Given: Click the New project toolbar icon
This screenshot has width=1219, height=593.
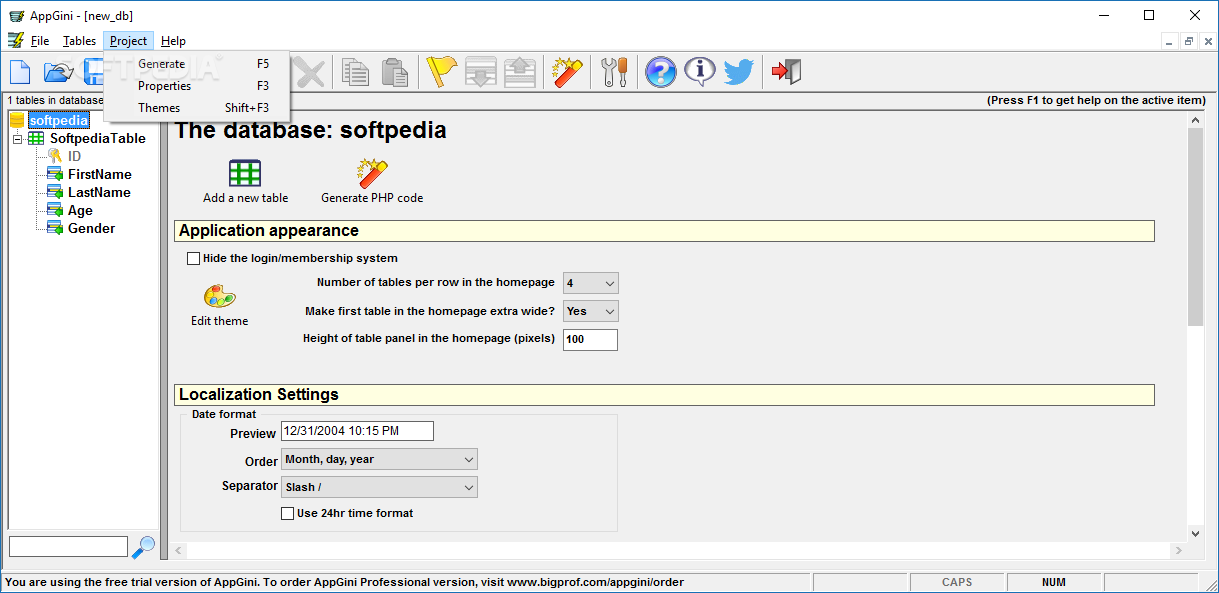Looking at the screenshot, I should 20,72.
